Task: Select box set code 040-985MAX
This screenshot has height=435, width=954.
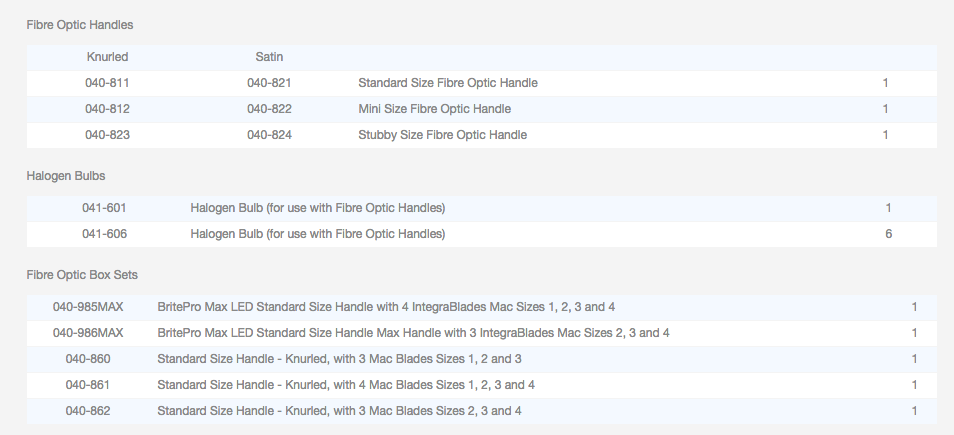Action: click(88, 307)
